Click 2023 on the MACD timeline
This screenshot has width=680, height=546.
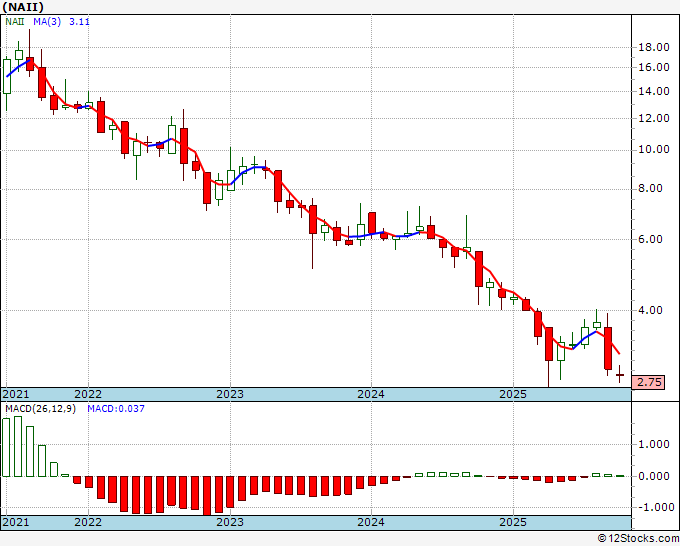click(x=230, y=522)
